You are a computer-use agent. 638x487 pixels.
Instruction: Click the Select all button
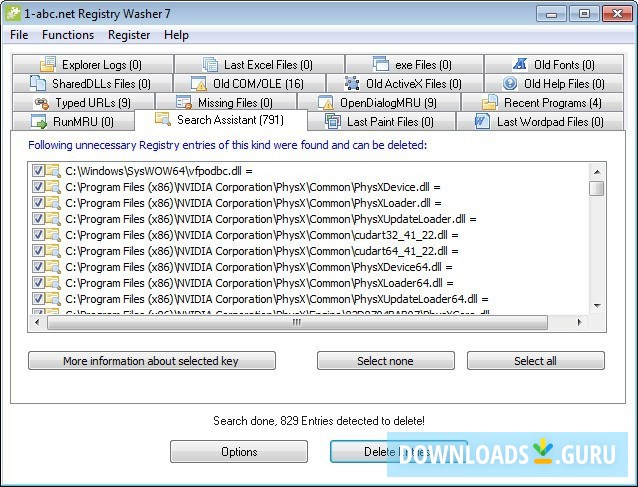pyautogui.click(x=536, y=361)
